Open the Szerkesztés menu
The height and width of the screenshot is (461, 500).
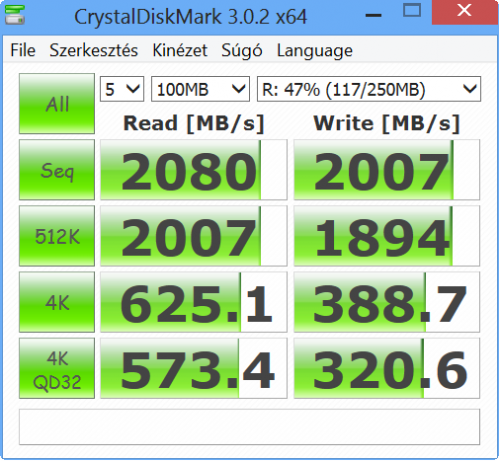(x=94, y=51)
